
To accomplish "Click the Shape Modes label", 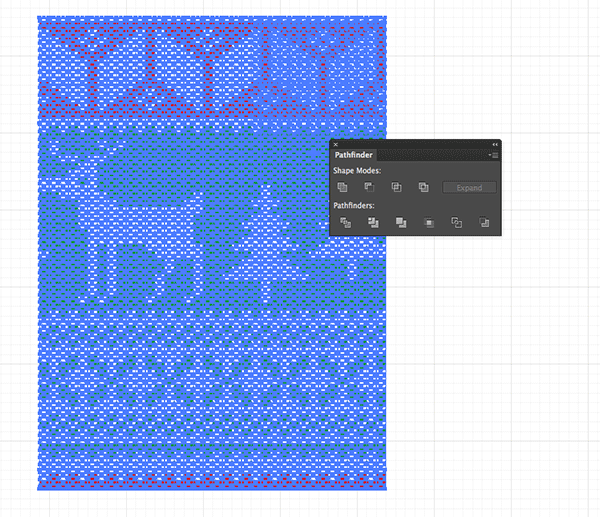I will (357, 171).
